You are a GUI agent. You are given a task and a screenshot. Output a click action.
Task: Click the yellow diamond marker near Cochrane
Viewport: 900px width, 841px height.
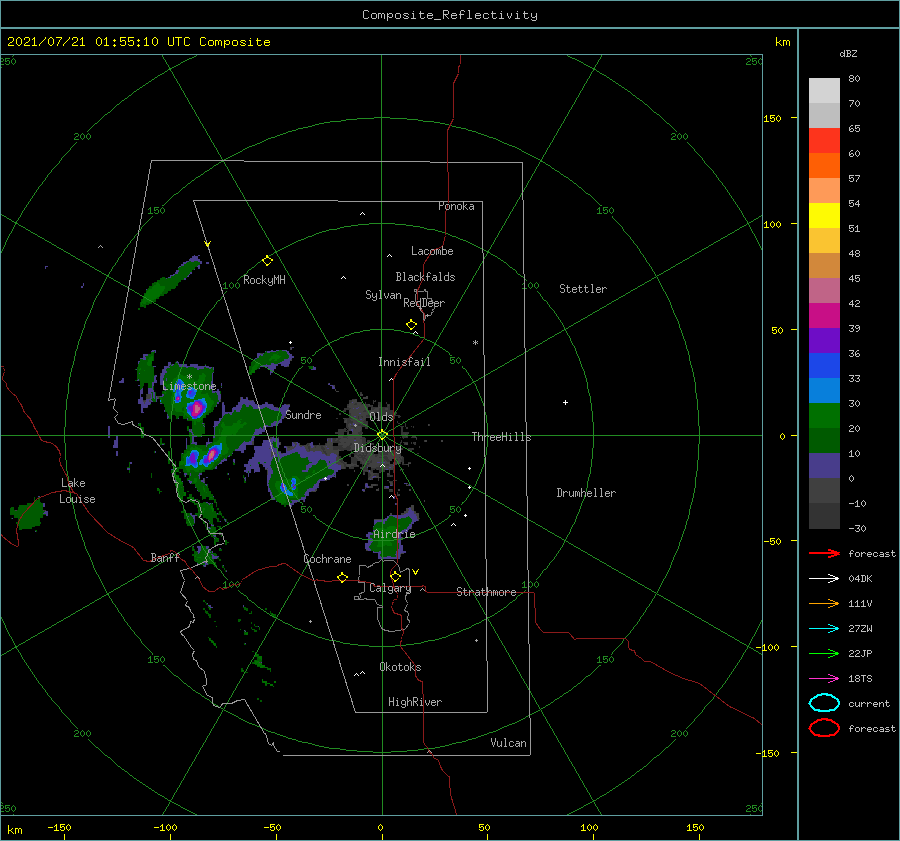coord(342,577)
